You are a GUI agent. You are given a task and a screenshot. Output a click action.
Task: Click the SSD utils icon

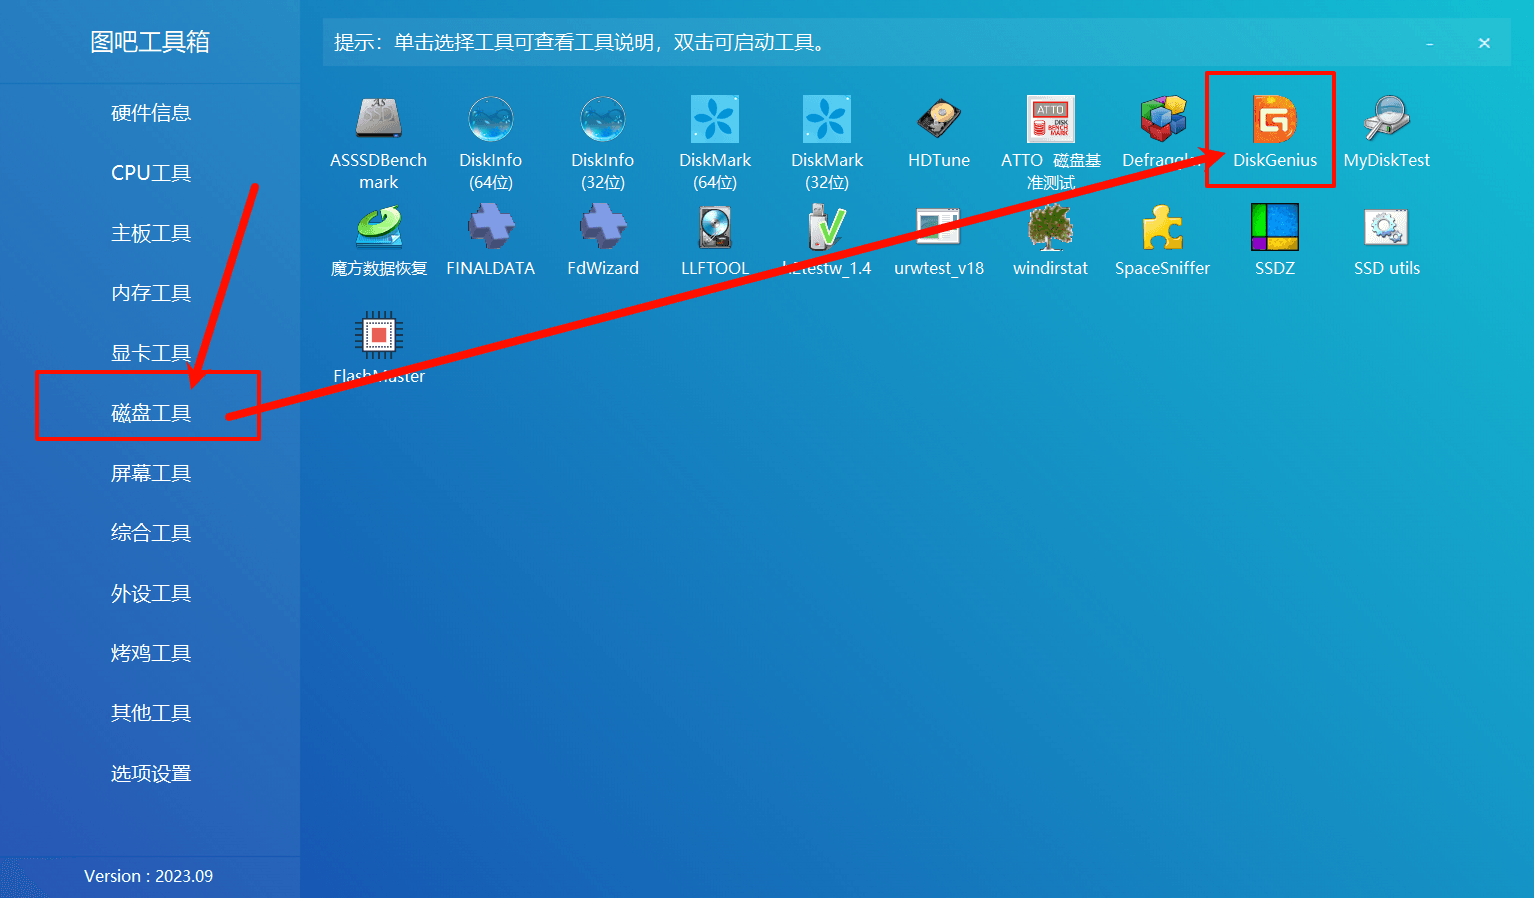1386,228
